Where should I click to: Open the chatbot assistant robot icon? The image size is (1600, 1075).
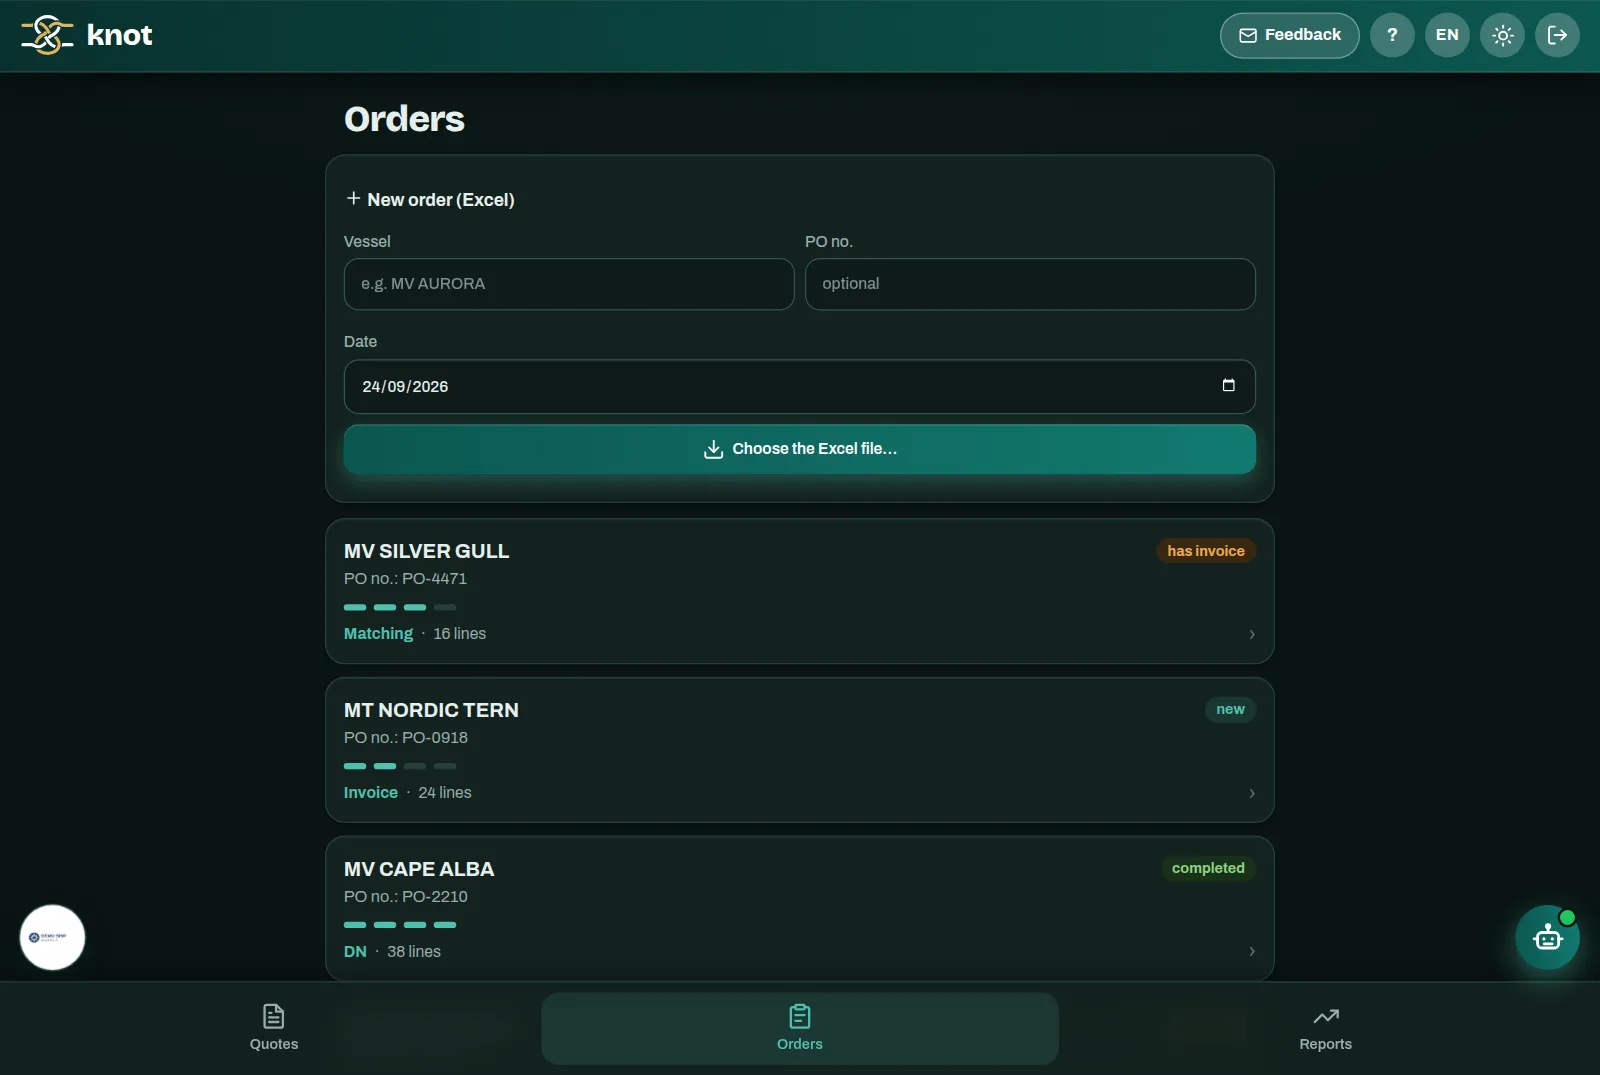(x=1547, y=938)
